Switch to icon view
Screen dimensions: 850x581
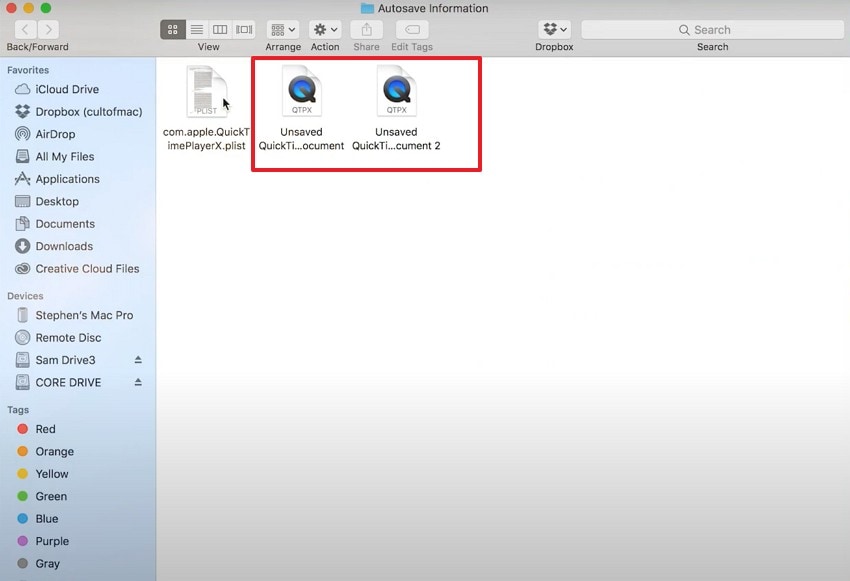pyautogui.click(x=173, y=29)
